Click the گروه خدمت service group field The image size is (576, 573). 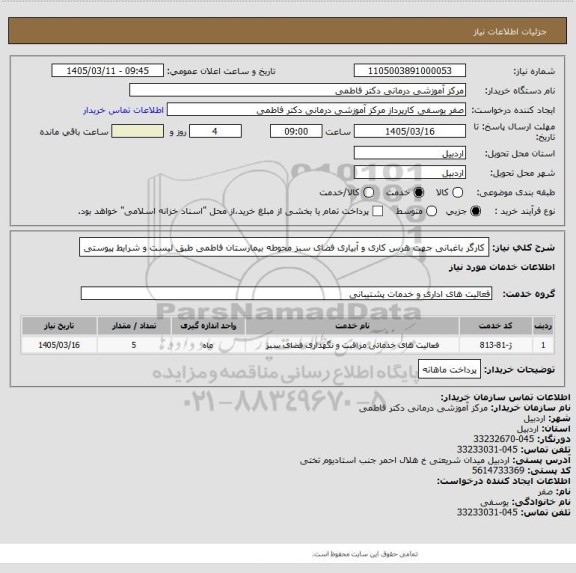pos(286,293)
